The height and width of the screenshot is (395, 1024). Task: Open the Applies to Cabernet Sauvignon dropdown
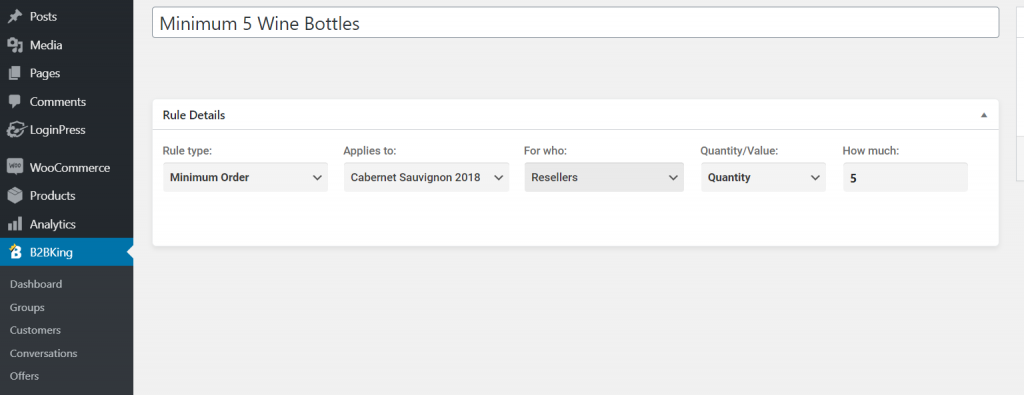tap(426, 177)
